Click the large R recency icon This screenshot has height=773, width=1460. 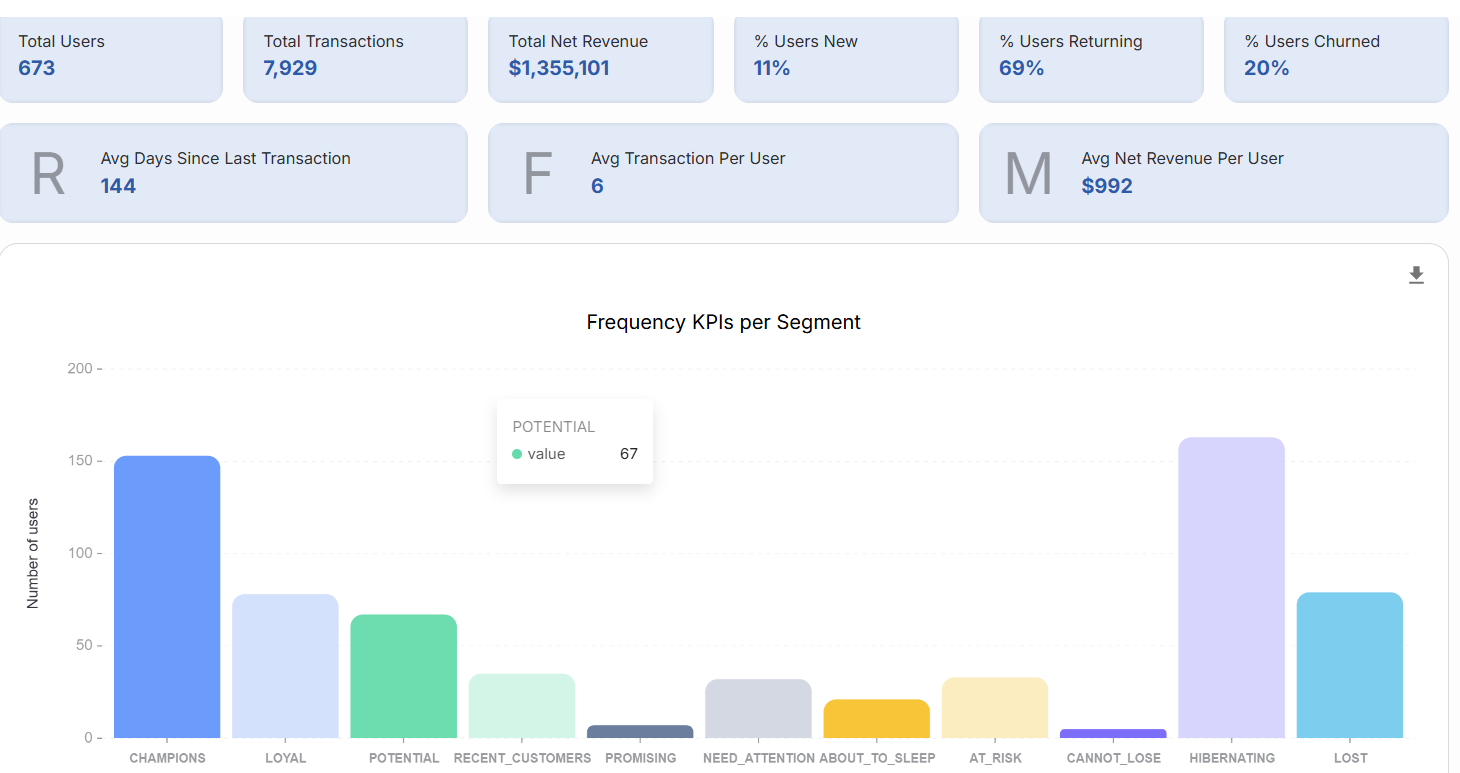[48, 174]
